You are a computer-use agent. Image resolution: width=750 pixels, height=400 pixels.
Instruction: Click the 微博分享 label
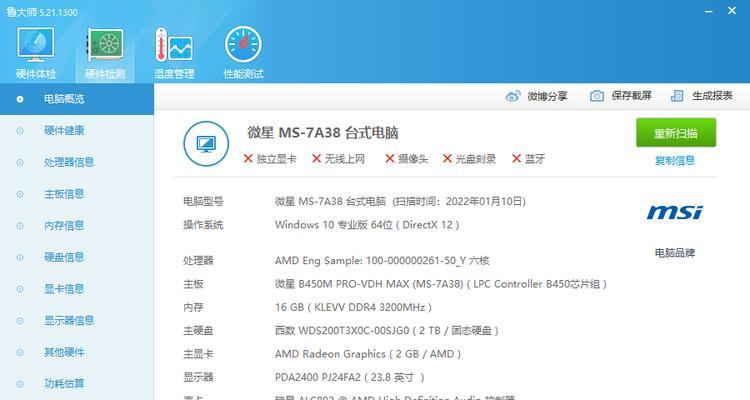[547, 96]
